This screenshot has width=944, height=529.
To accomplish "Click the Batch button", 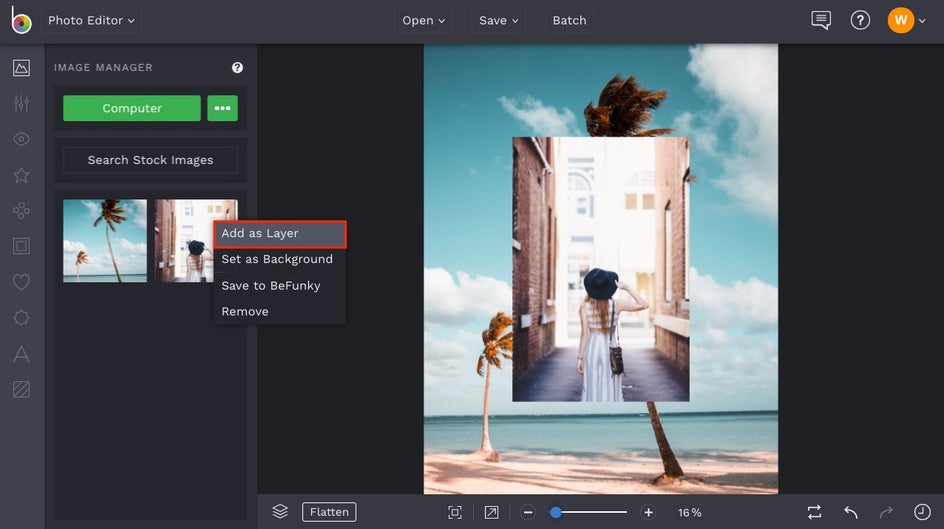I will [569, 20].
